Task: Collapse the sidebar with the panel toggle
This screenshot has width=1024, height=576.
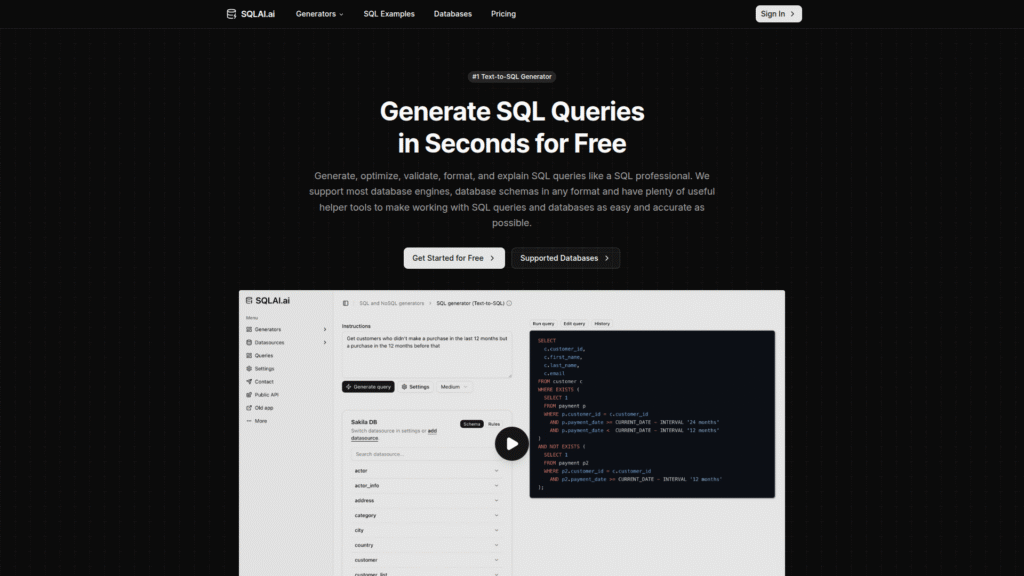Action: coord(345,303)
